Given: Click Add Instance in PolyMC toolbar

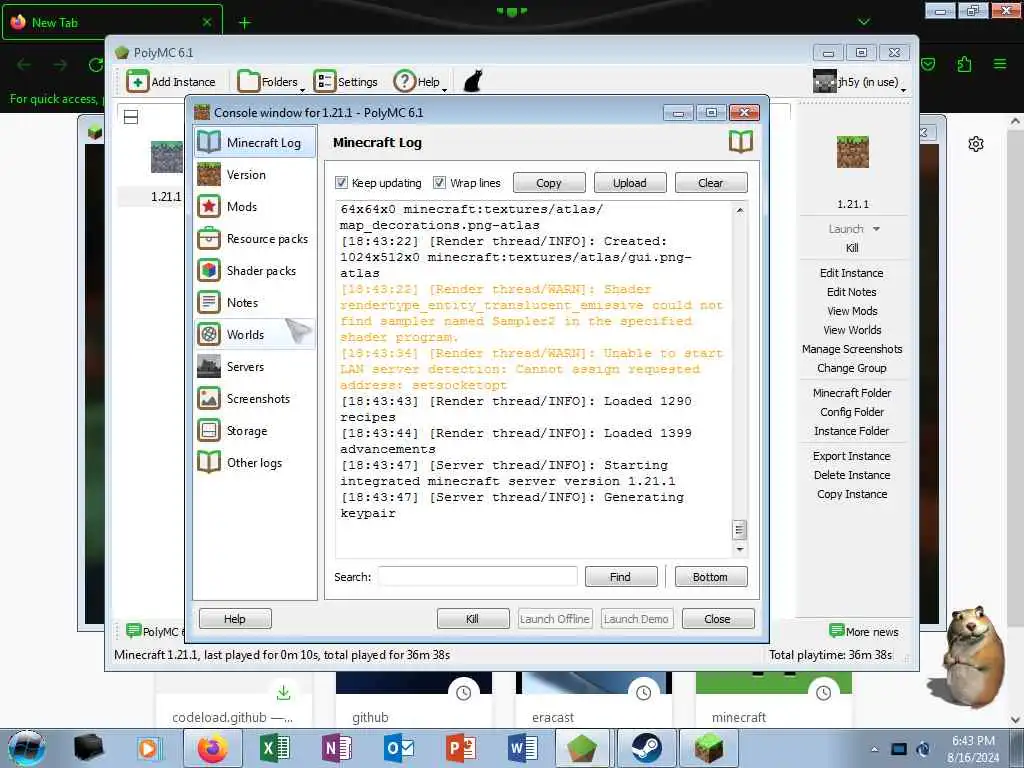Looking at the screenshot, I should (x=171, y=82).
